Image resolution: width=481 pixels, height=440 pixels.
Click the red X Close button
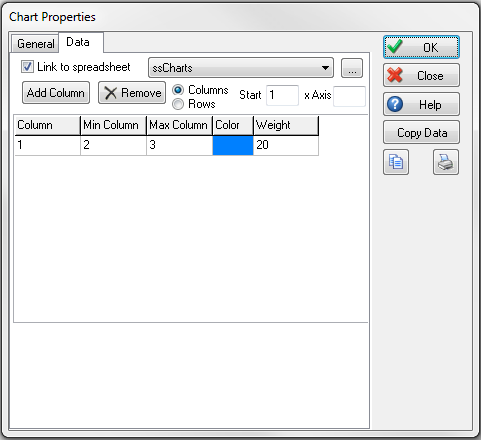421,76
